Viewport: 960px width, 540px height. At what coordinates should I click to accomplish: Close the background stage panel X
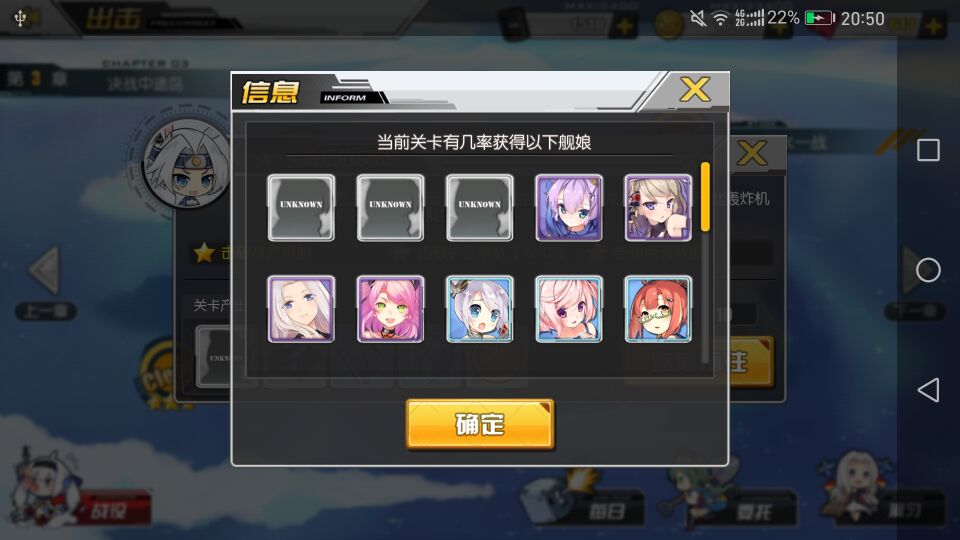[752, 152]
